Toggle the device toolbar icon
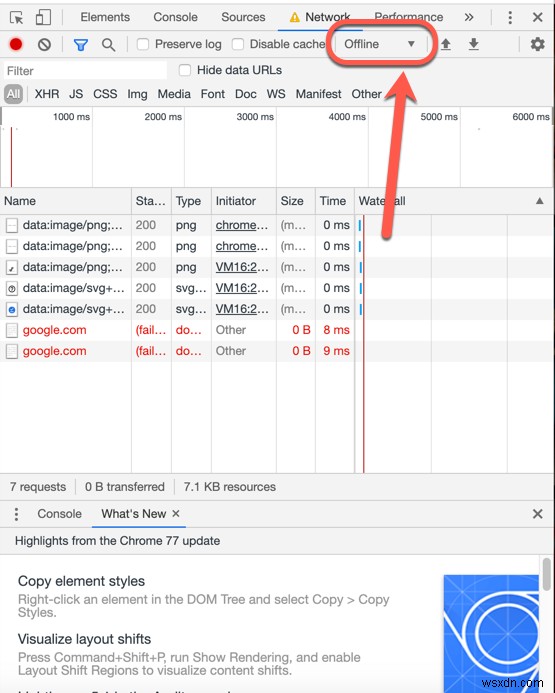The image size is (555, 693). (x=43, y=18)
